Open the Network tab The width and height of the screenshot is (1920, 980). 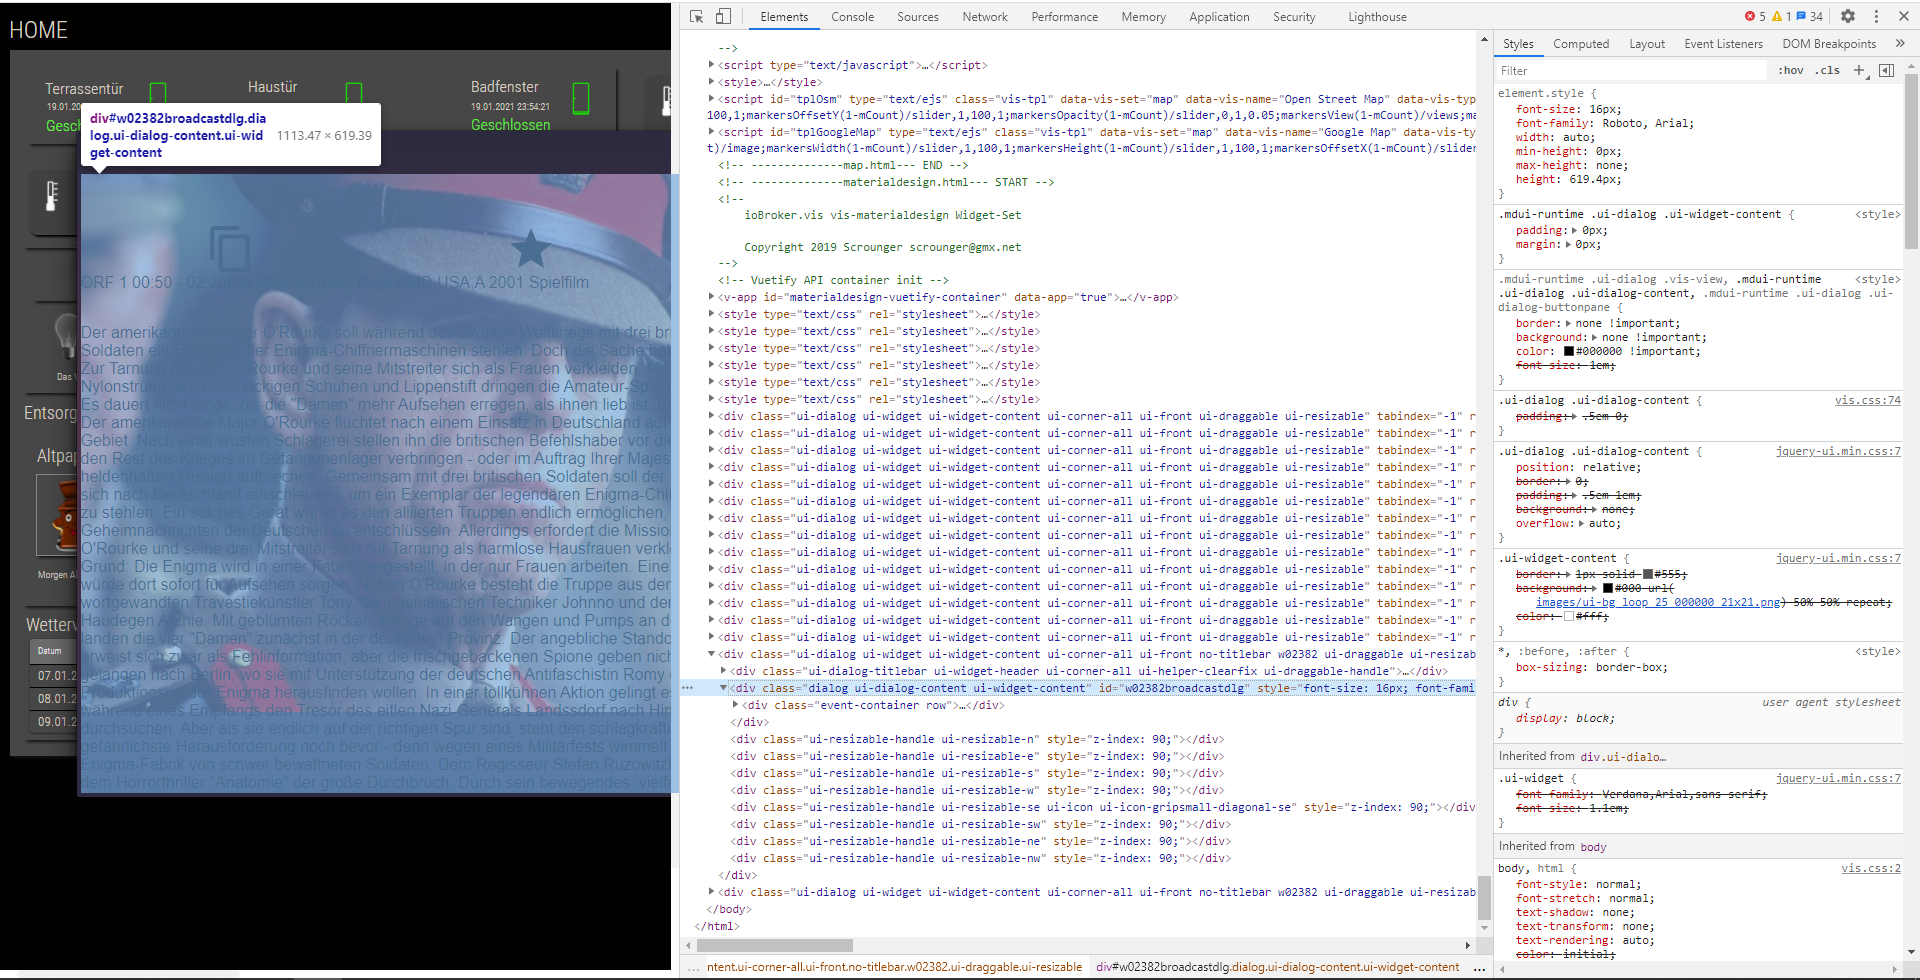(985, 17)
